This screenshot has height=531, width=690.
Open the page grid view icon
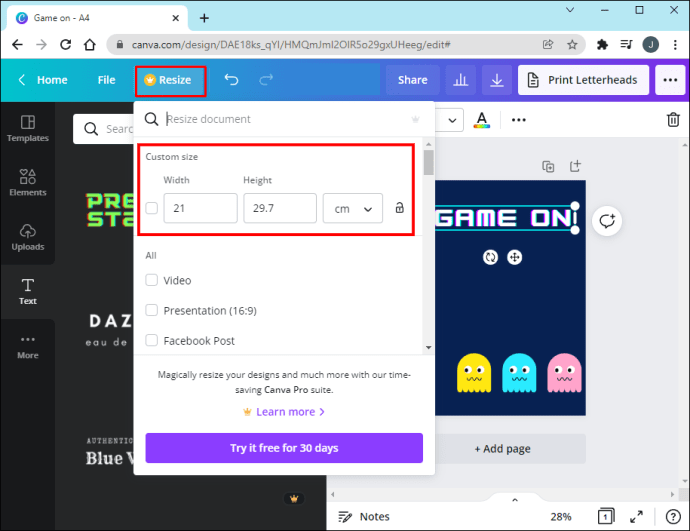(606, 516)
